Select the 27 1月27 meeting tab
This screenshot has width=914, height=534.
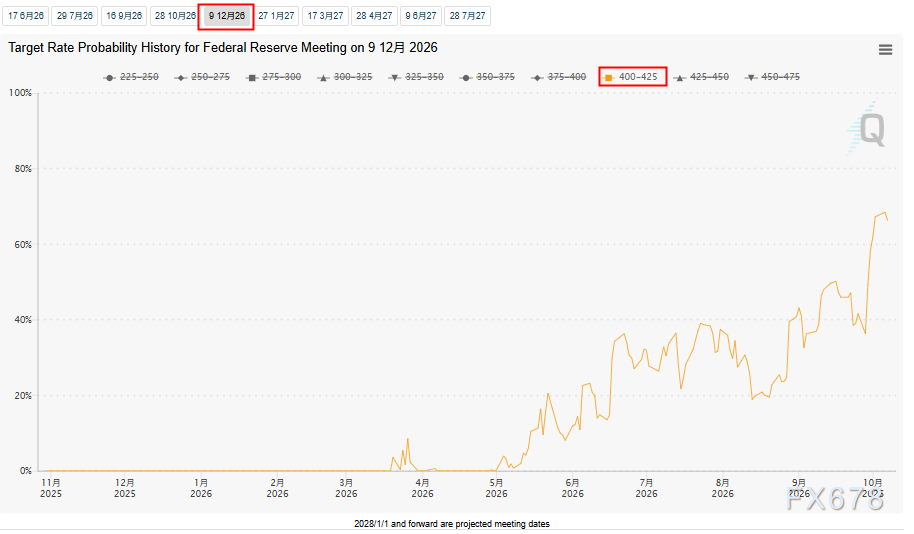[x=276, y=16]
